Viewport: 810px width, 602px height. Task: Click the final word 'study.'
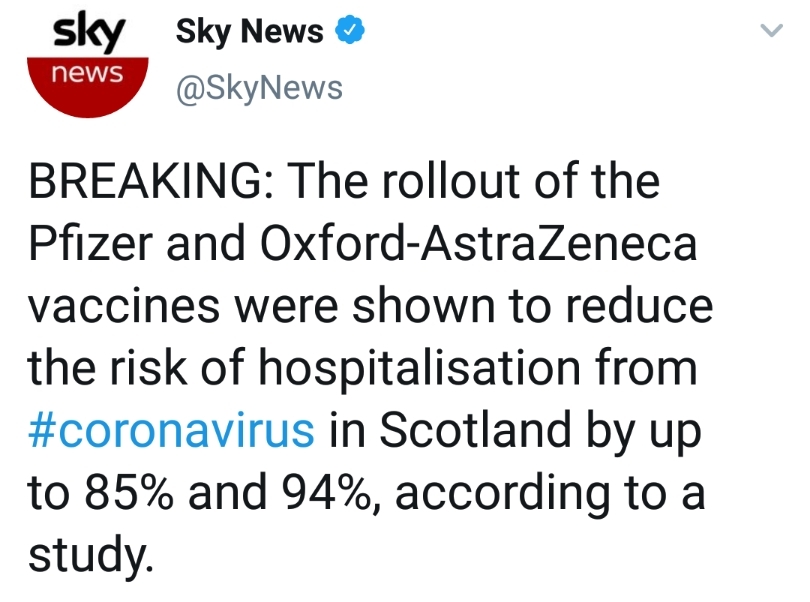coord(91,555)
